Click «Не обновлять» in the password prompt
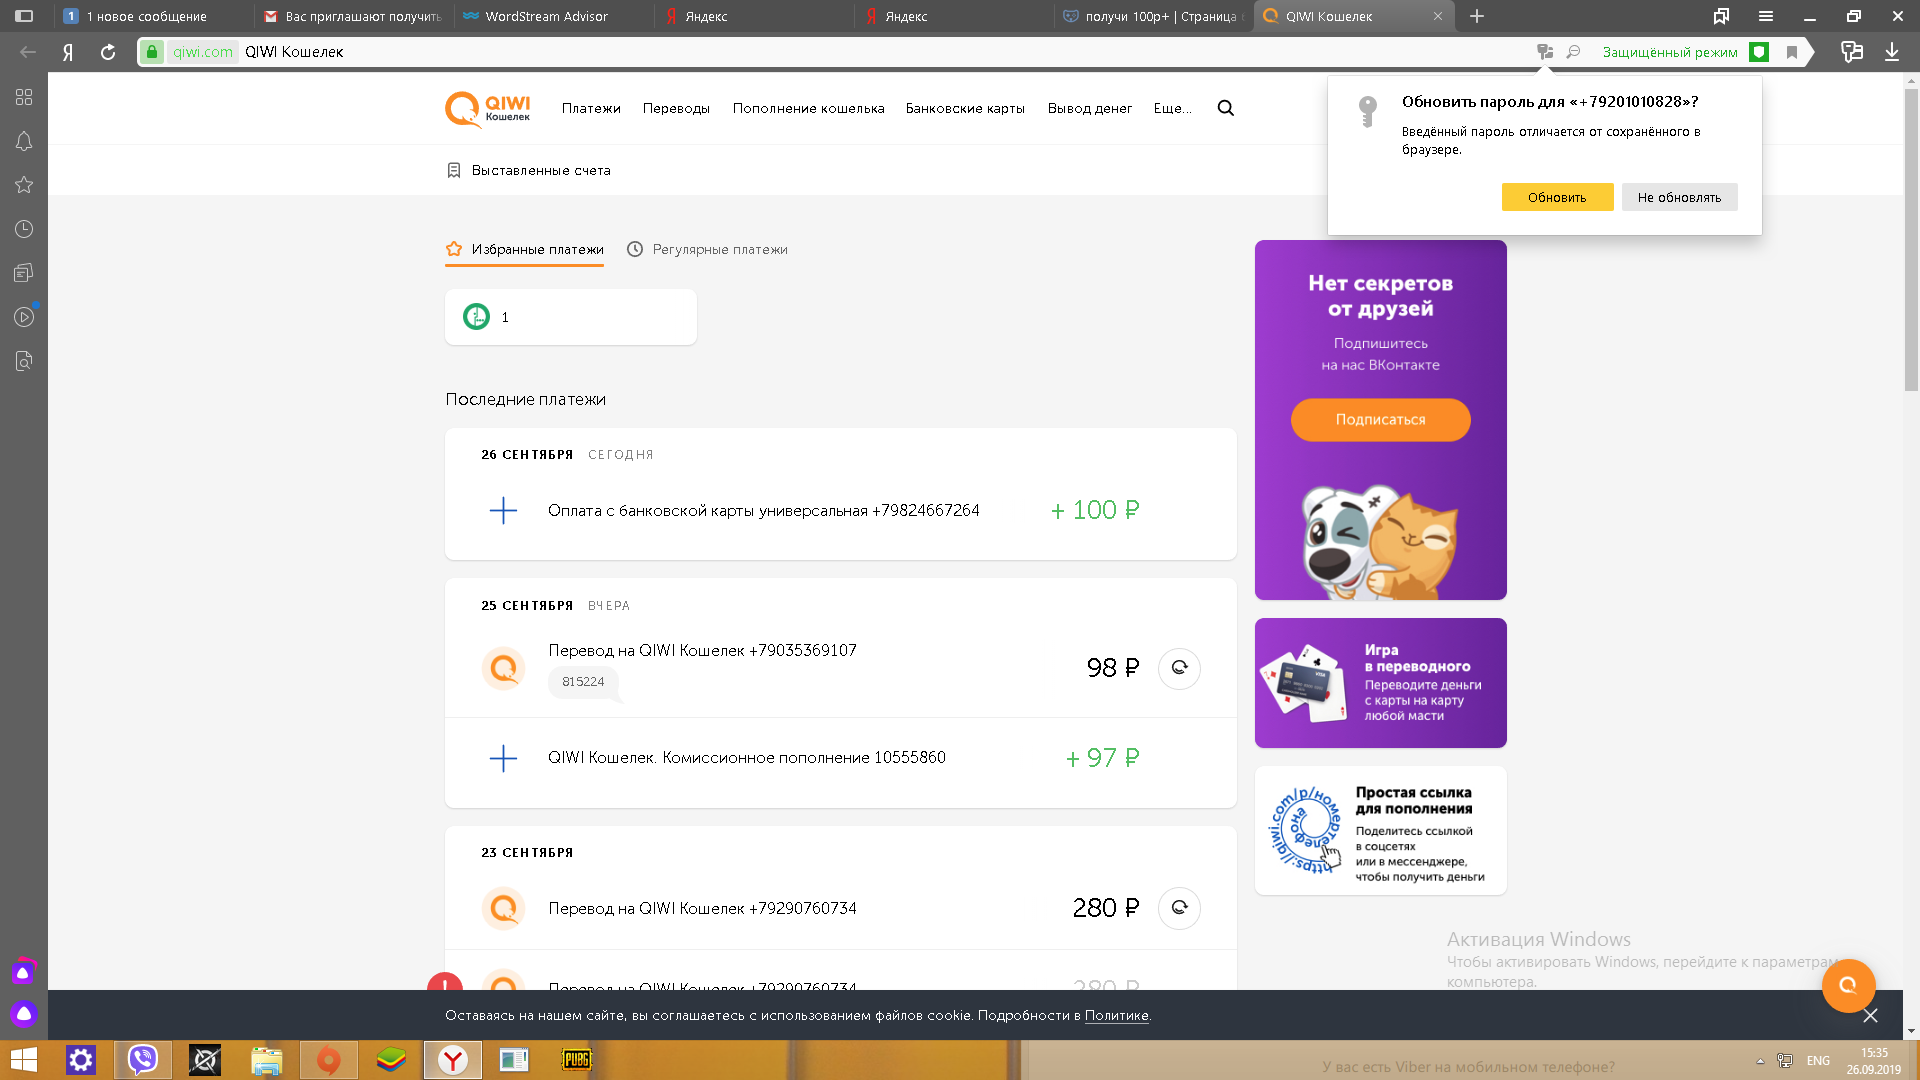This screenshot has width=1920, height=1080. 1679,197
